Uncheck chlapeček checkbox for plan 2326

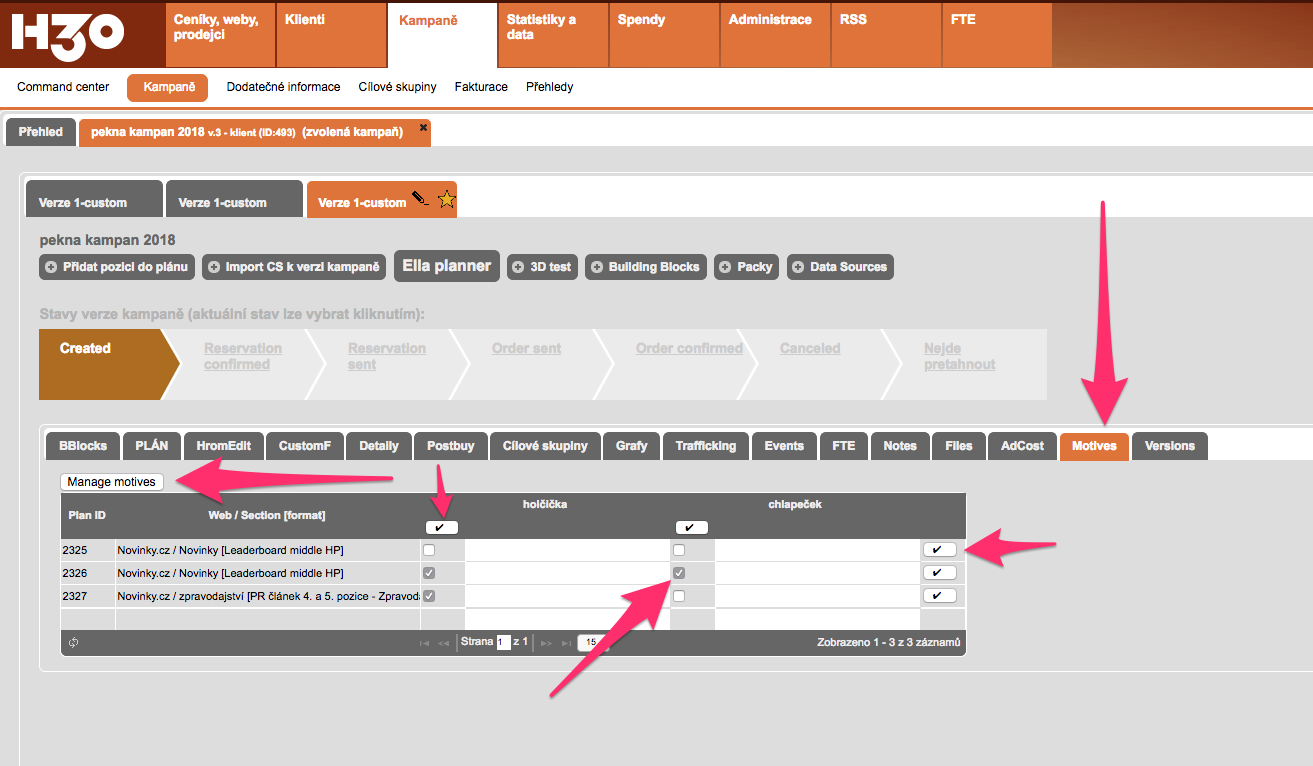[679, 573]
